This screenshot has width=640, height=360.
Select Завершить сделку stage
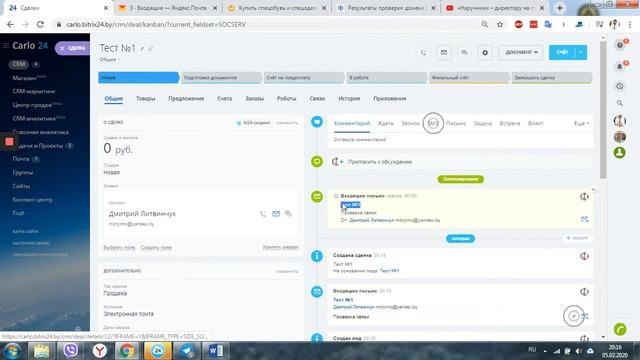(x=552, y=78)
